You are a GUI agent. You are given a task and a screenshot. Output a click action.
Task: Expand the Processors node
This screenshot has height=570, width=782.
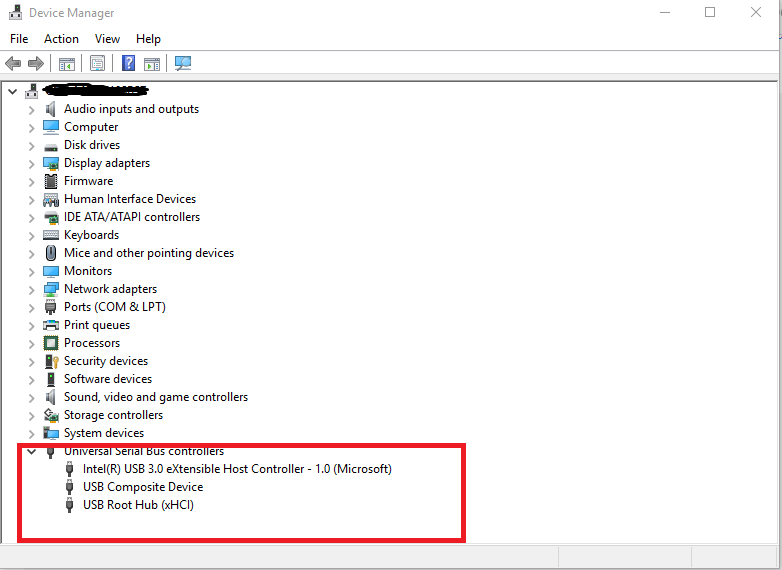31,344
